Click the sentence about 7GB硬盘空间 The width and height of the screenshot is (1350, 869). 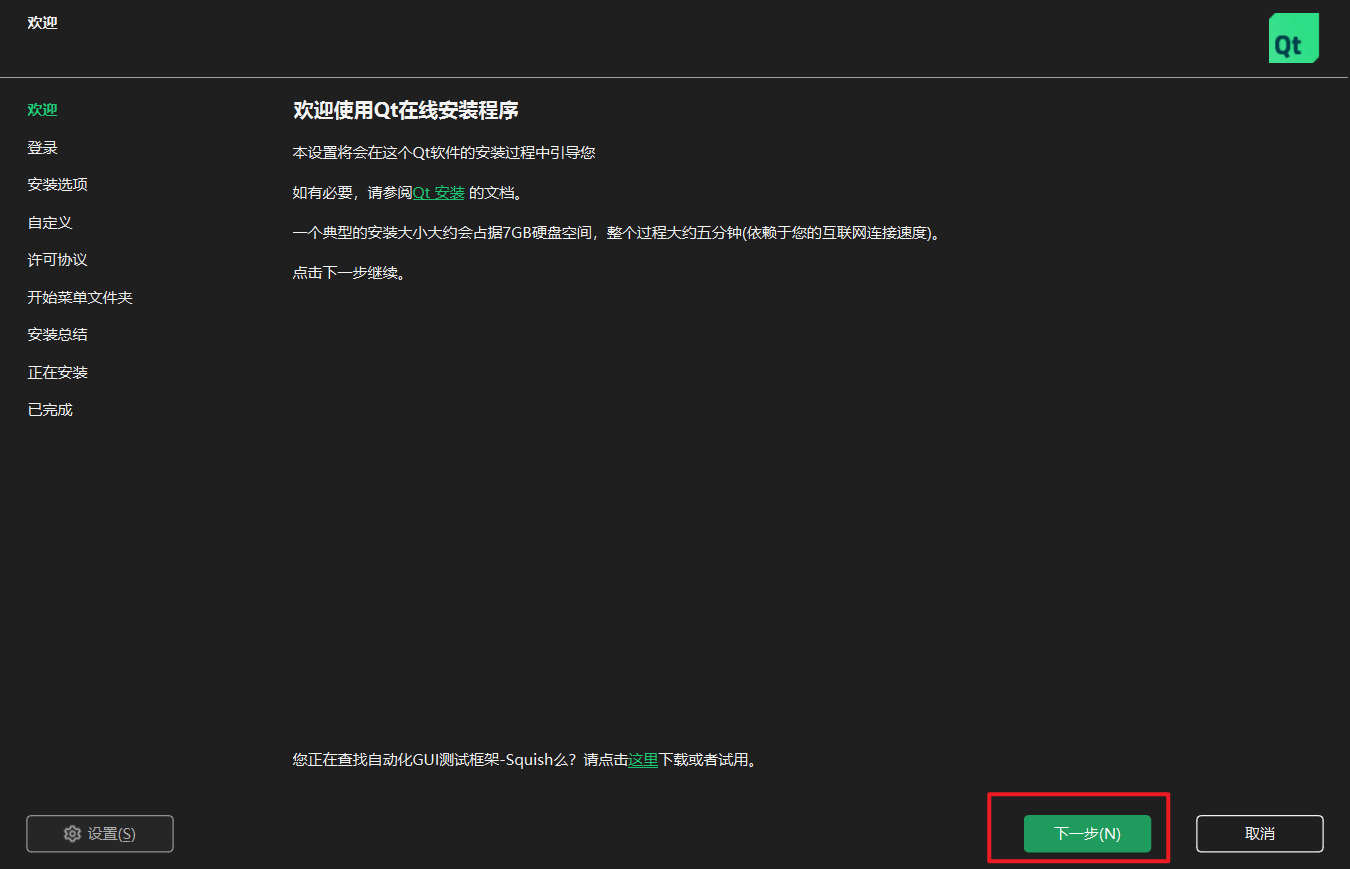[x=616, y=233]
